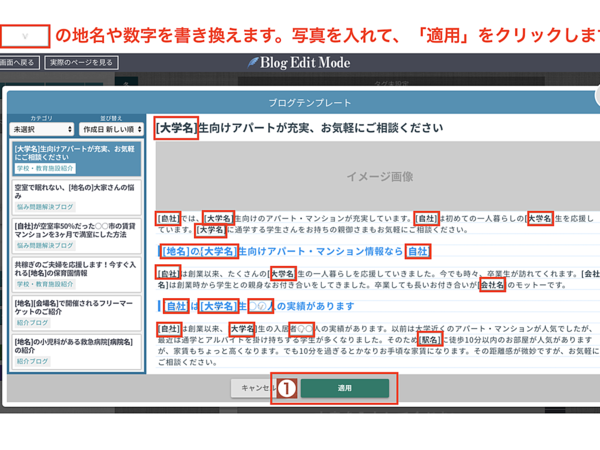Click the 実際のページを見る button
Screen dimensions: 600x450
pyautogui.click(x=80, y=62)
